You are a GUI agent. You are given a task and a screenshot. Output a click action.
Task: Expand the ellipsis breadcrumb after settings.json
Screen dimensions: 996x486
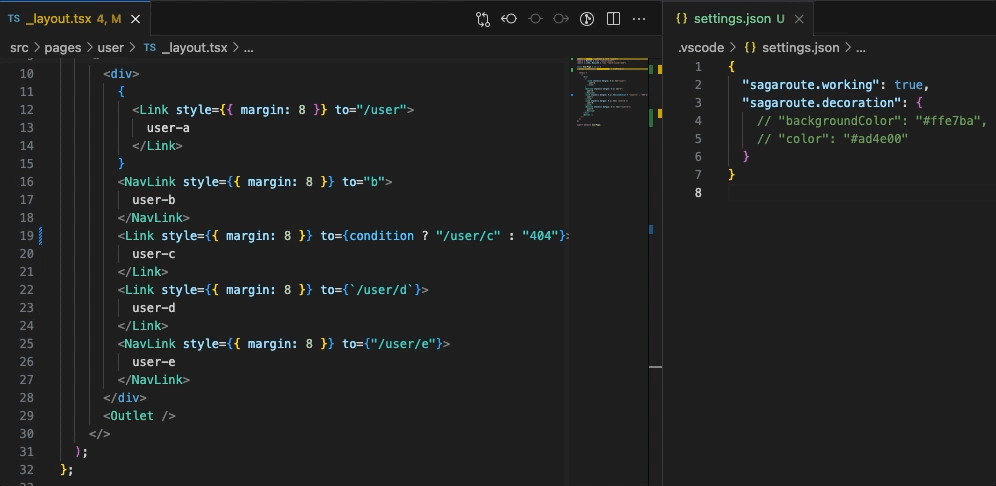coord(861,48)
